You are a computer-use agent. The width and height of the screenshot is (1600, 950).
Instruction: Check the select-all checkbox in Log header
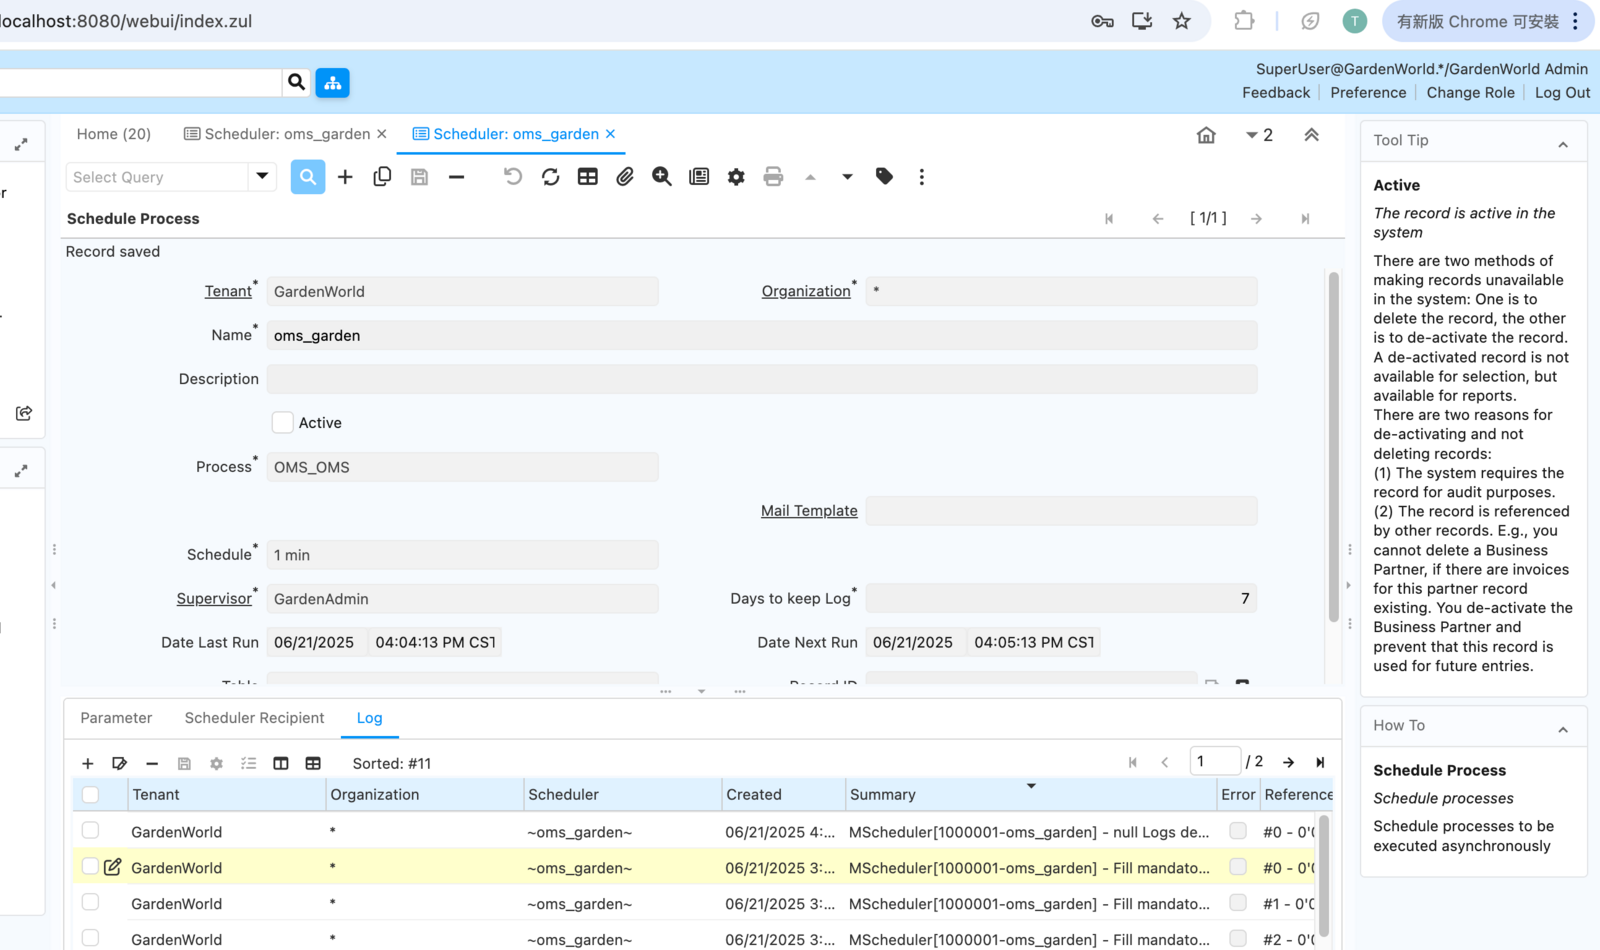coord(91,795)
